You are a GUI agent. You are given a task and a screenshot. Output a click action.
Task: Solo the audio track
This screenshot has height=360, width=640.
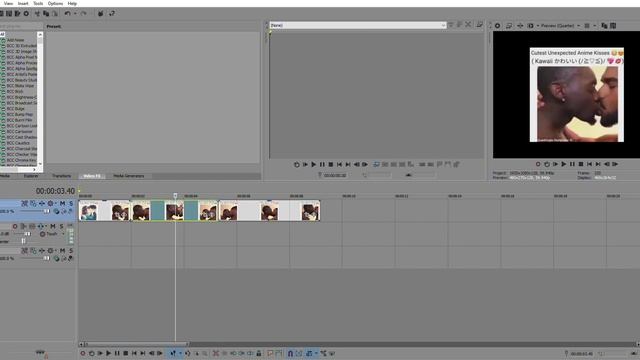coord(62,226)
